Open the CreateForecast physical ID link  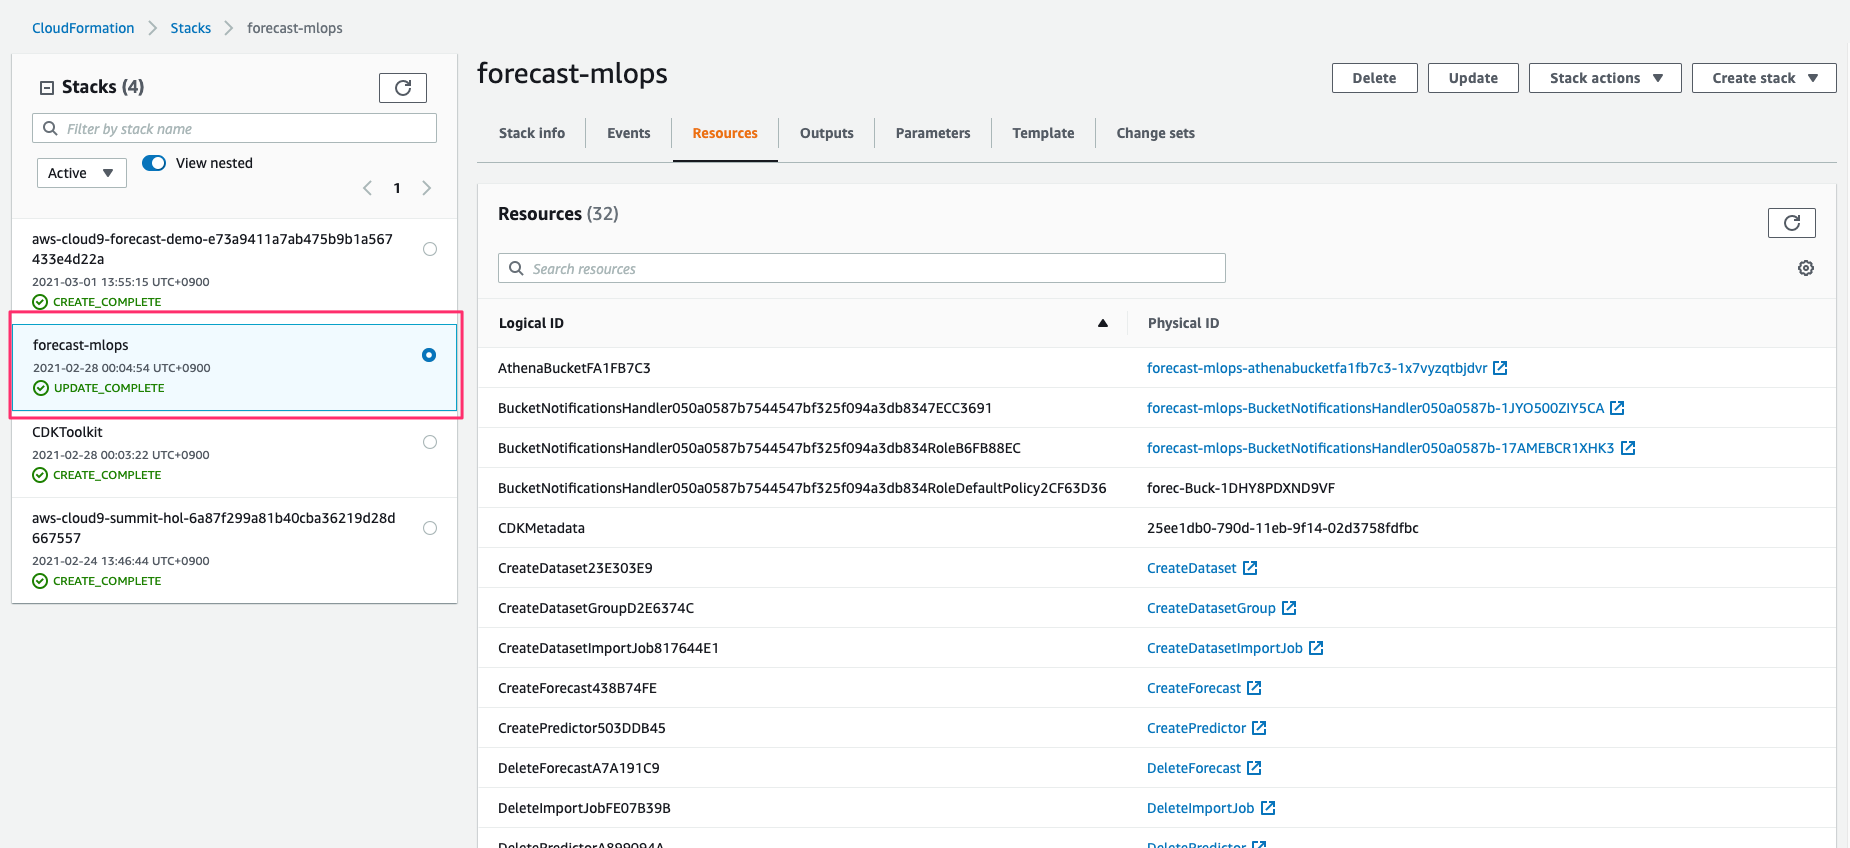(1194, 688)
